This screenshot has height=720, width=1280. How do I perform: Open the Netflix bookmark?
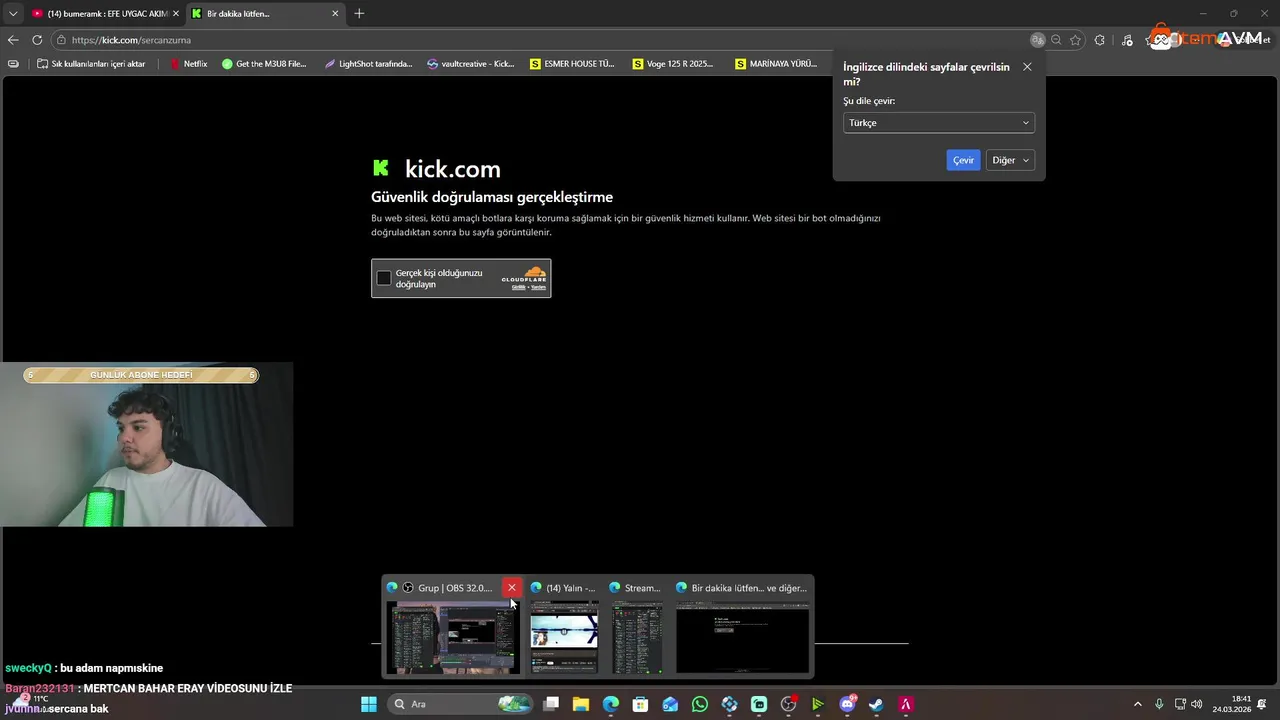click(188, 63)
